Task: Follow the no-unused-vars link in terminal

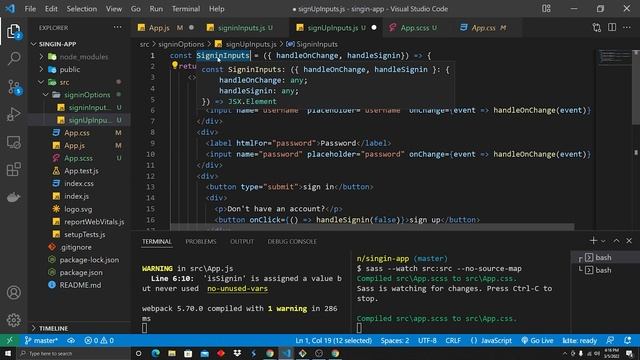Action: 237,288
